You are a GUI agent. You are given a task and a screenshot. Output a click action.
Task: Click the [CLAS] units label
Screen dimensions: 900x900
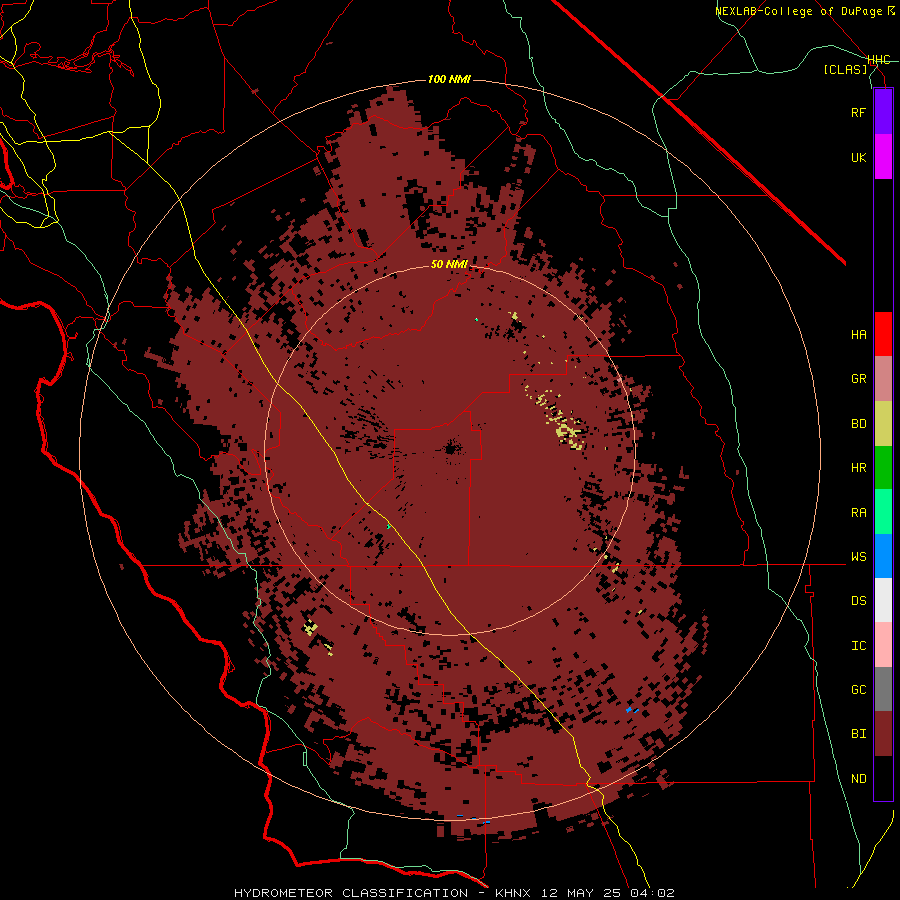point(845,69)
